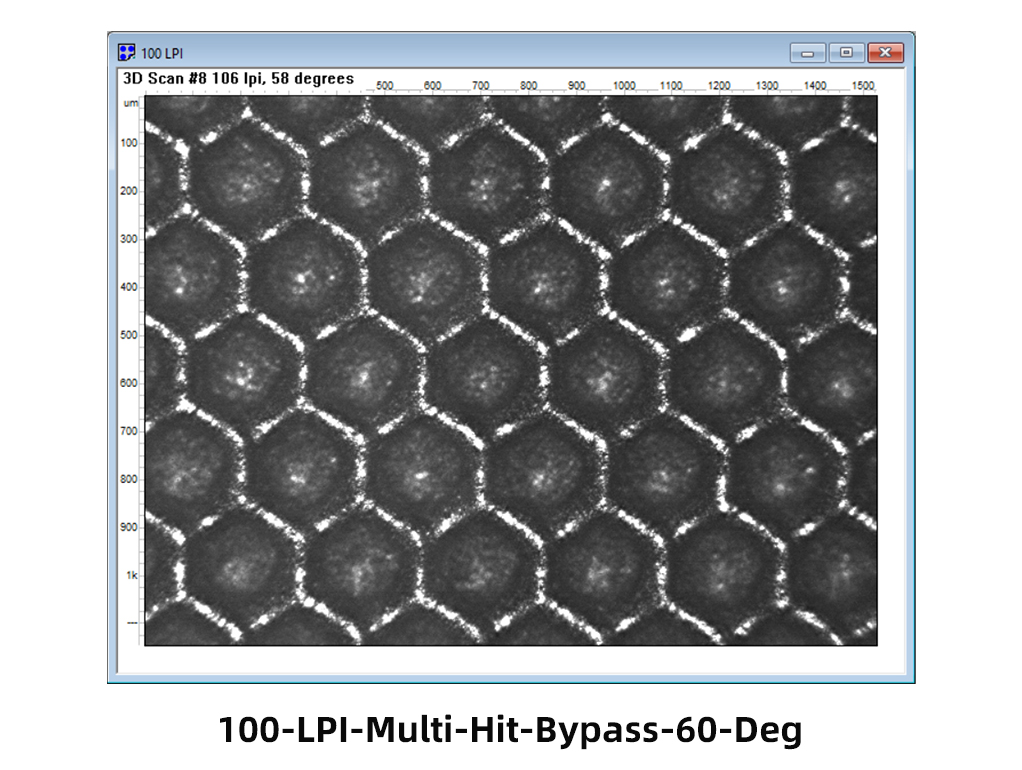Click the 1500 mark on horizontal ruler
Viewport: 1022px width, 770px height.
click(x=863, y=86)
